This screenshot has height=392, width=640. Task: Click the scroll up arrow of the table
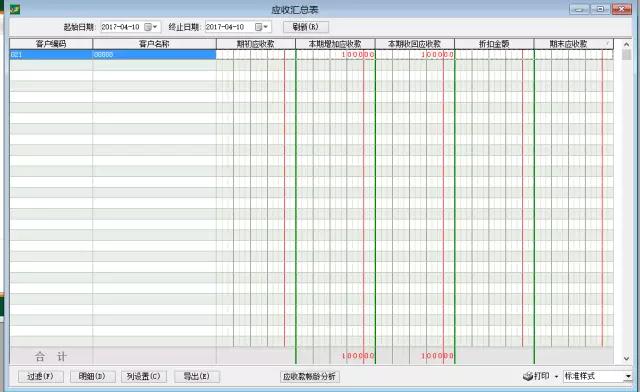pyautogui.click(x=627, y=44)
